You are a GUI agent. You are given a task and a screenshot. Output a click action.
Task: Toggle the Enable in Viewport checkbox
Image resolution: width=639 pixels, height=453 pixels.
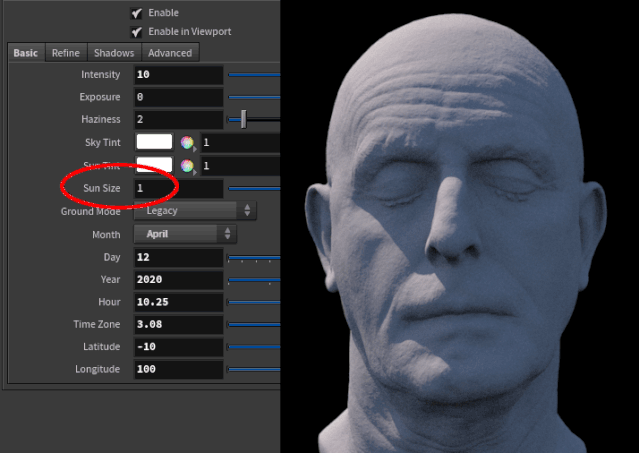coord(137,32)
